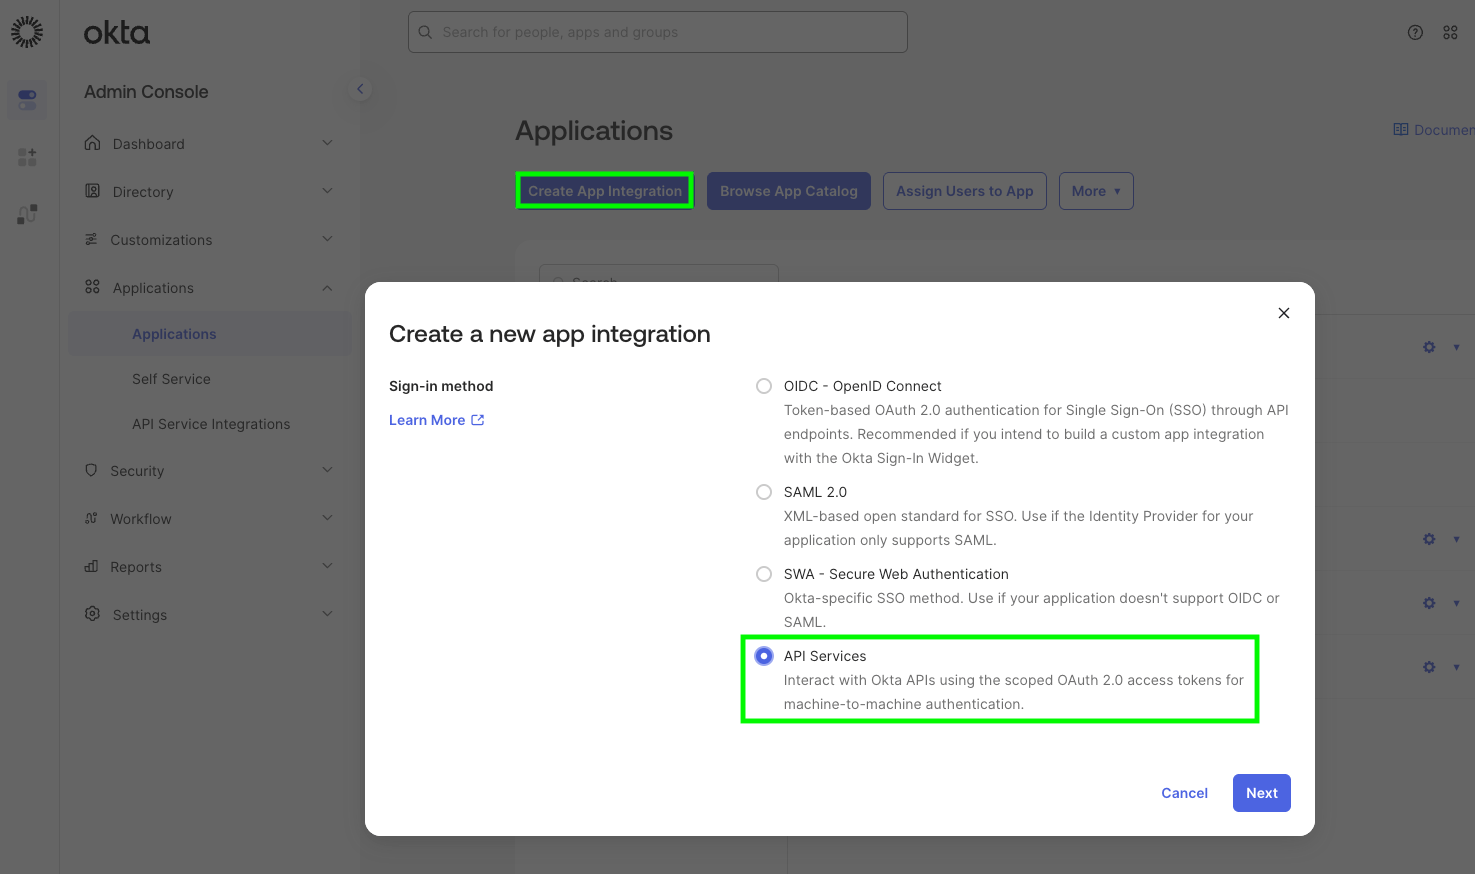
Task: Expand the Security menu chevron
Action: (x=327, y=470)
